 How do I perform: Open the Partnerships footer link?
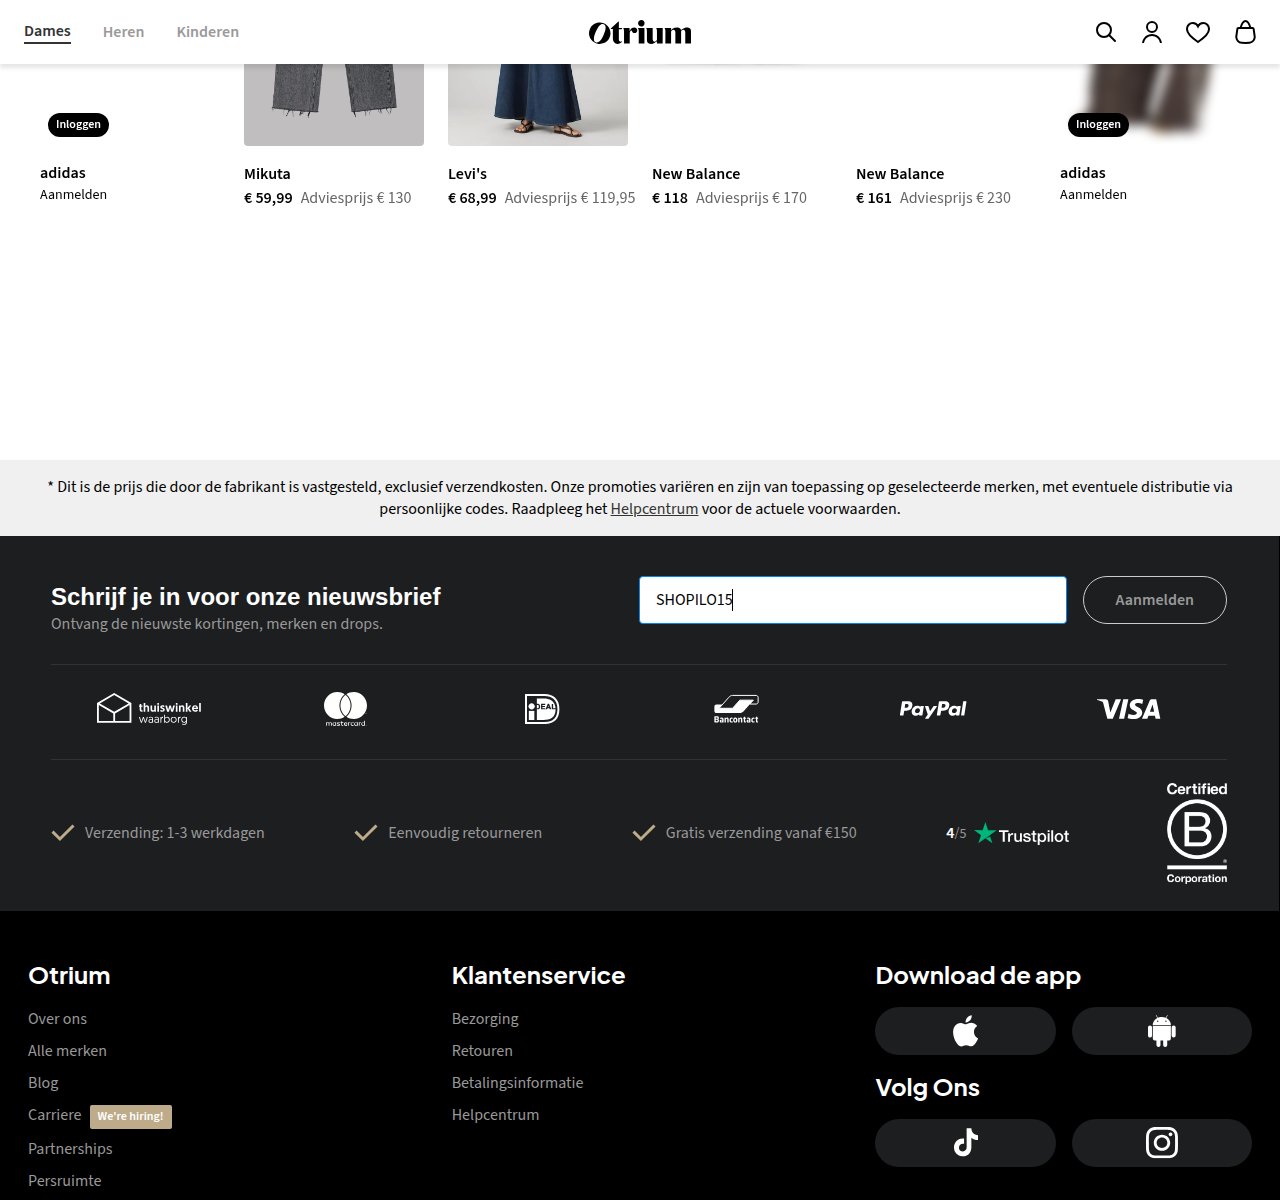[x=70, y=1149]
